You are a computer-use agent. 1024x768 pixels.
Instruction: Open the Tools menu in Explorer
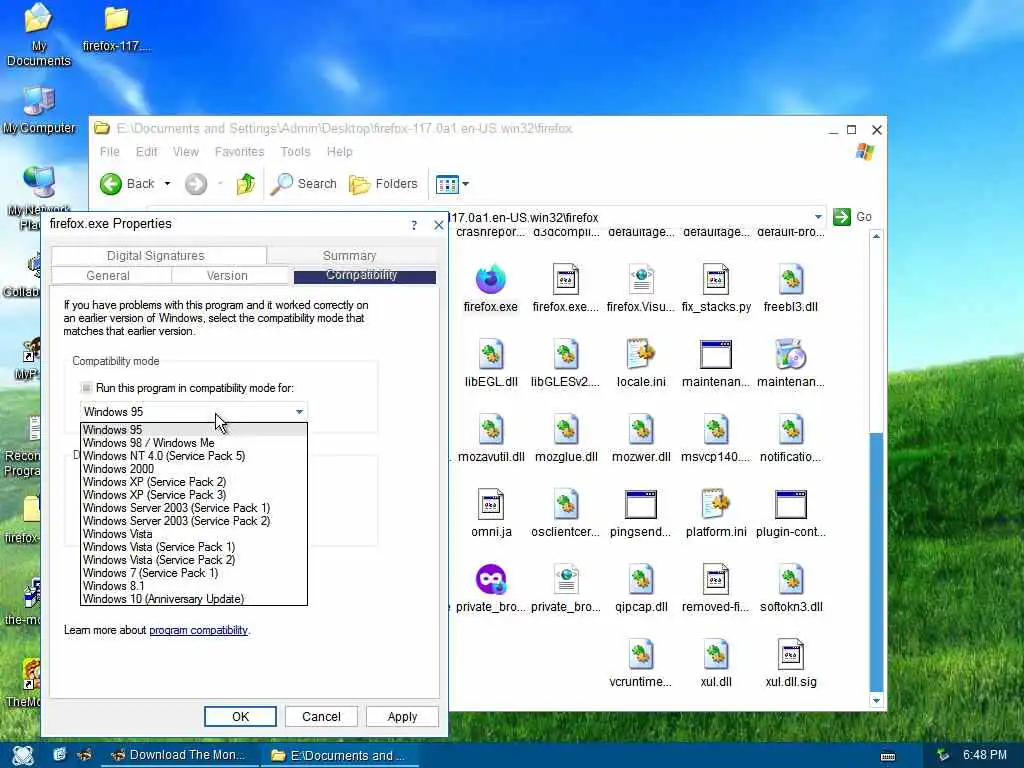click(295, 152)
